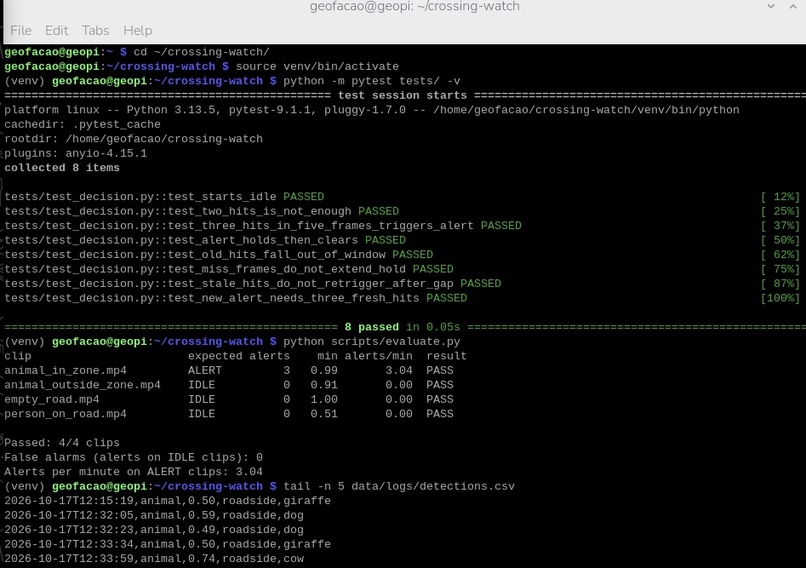Click the 'source venv/bin/activate' command
Image resolution: width=806 pixels, height=568 pixels.
[x=317, y=66]
